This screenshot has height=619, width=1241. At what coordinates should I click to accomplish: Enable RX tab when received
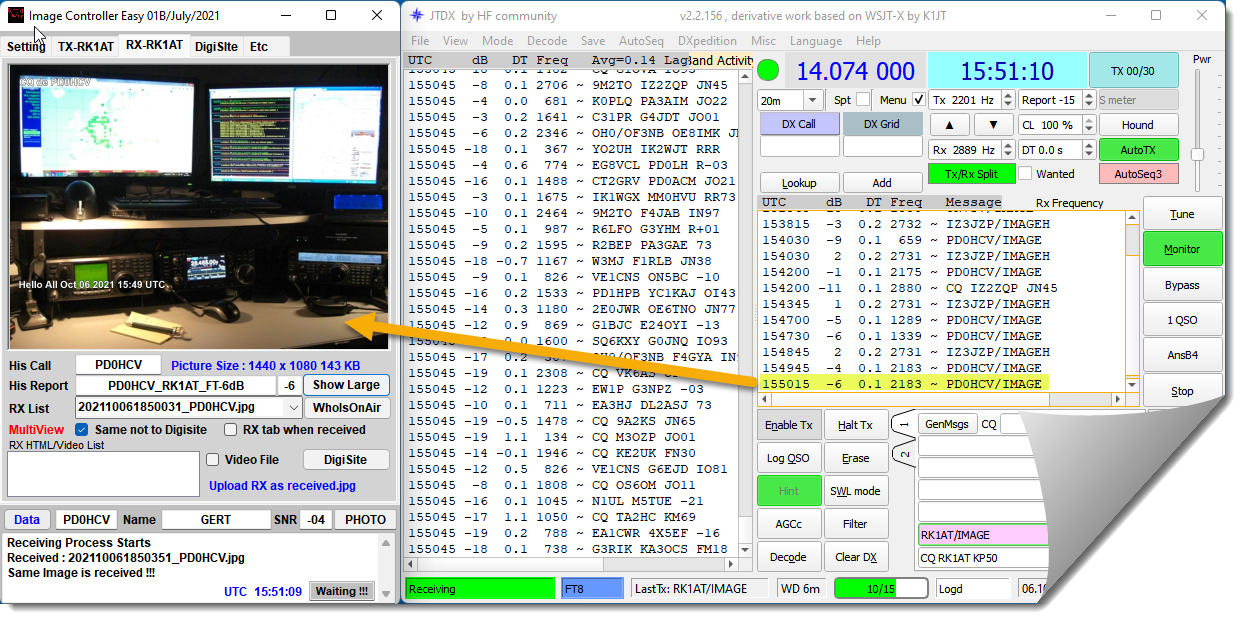(x=231, y=430)
